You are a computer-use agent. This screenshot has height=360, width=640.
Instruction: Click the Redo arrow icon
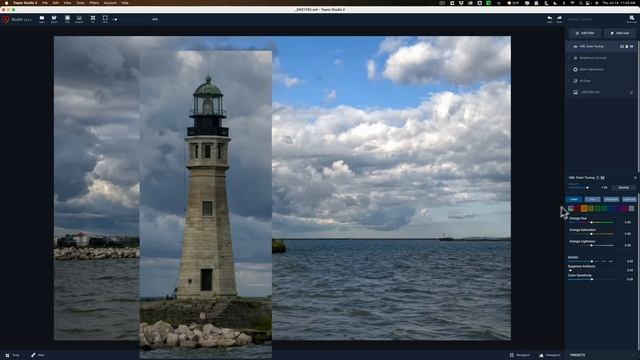559,19
